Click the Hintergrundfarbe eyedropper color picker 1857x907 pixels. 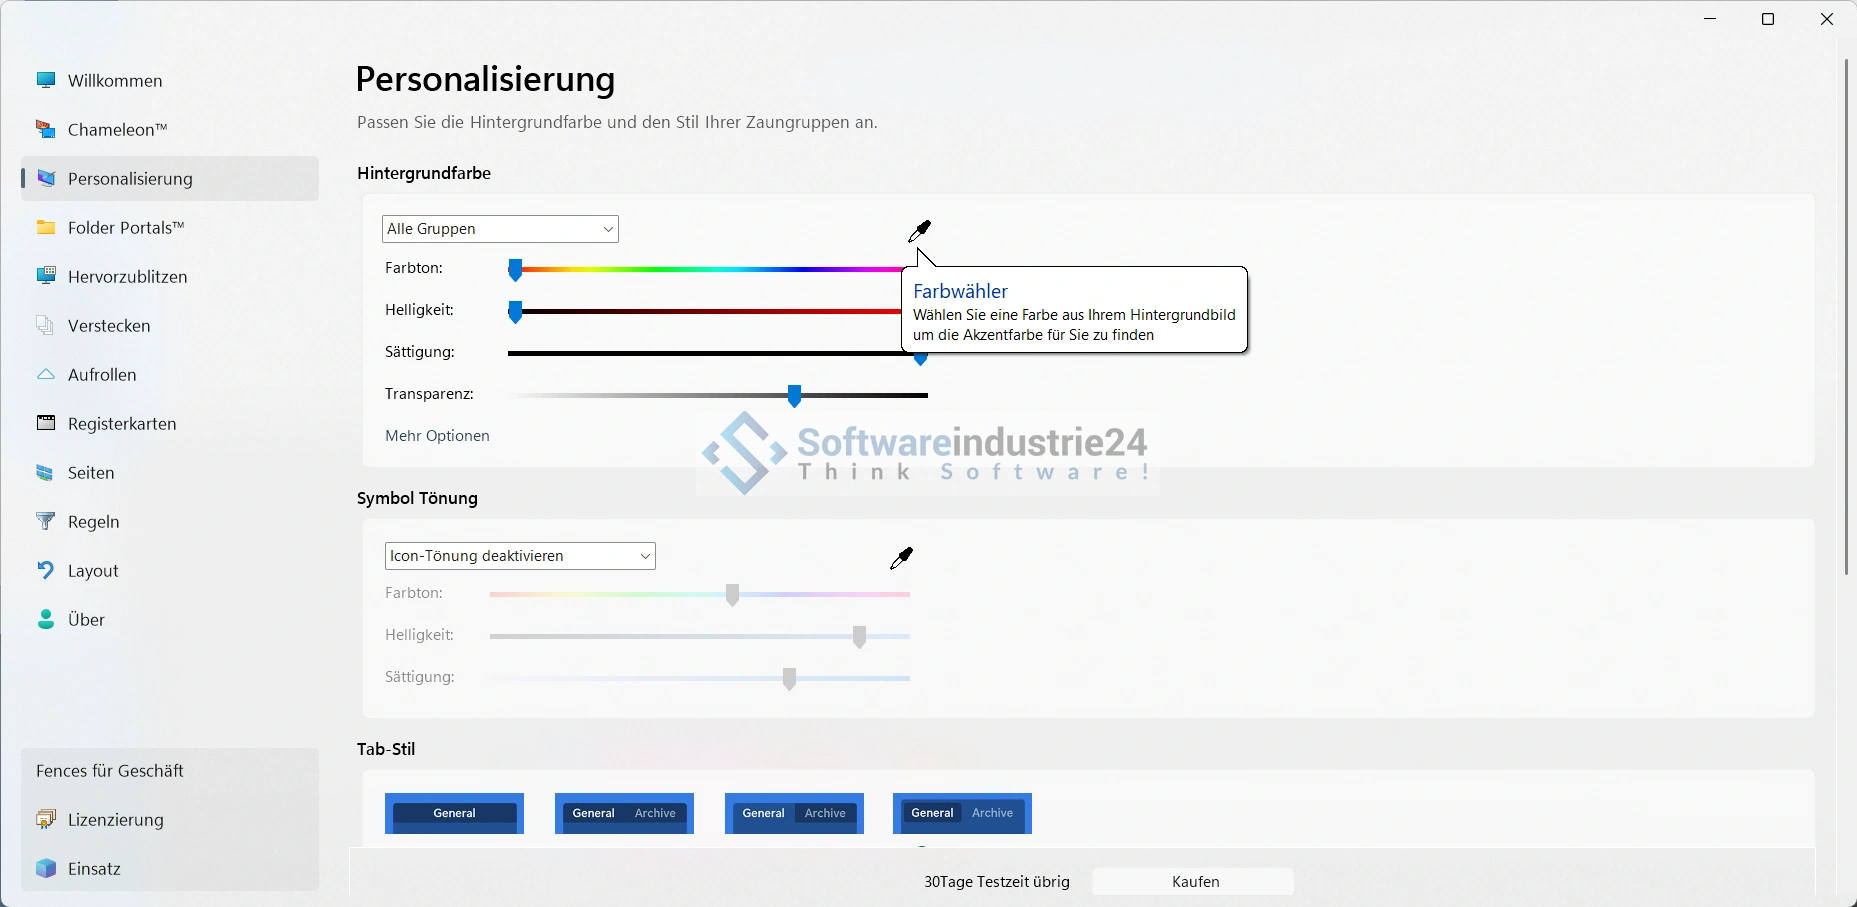click(x=919, y=232)
